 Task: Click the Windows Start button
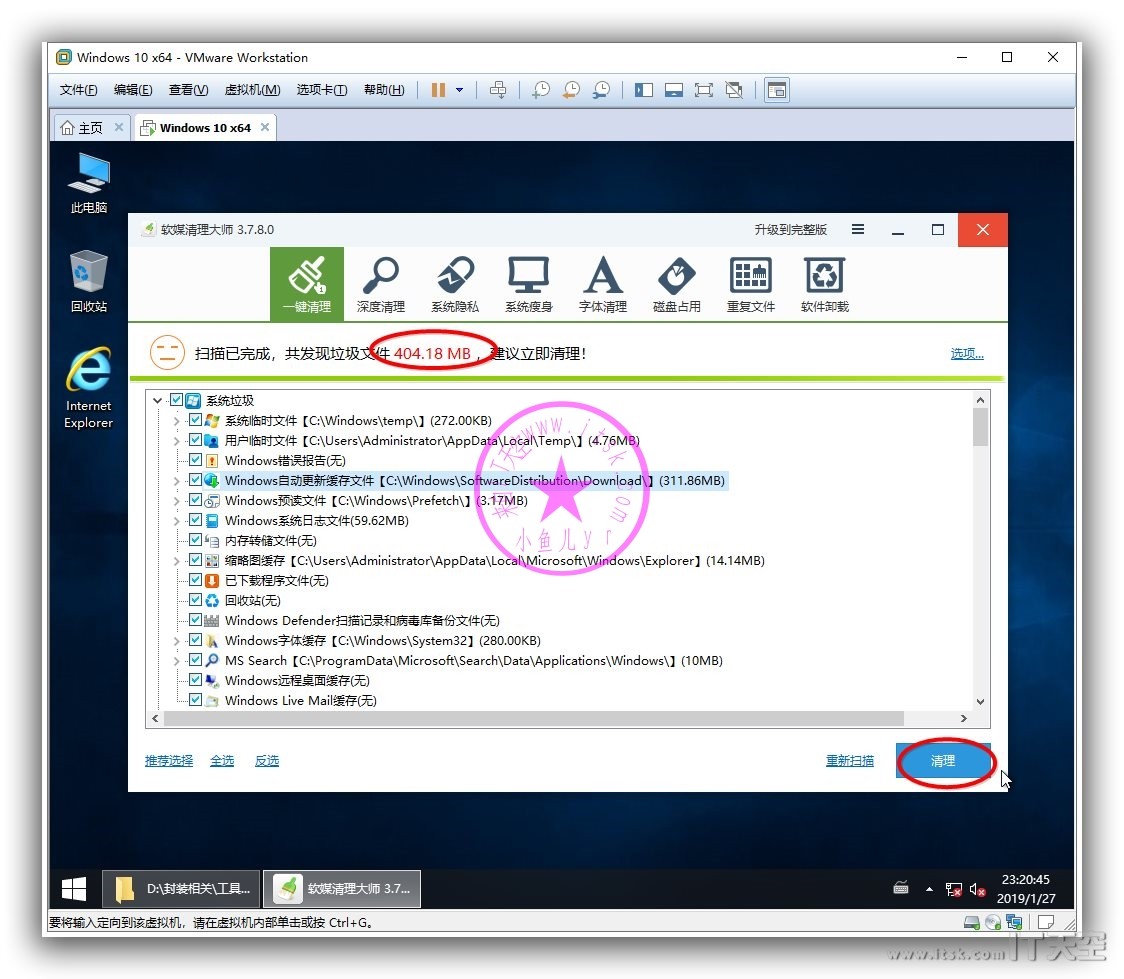pos(74,889)
